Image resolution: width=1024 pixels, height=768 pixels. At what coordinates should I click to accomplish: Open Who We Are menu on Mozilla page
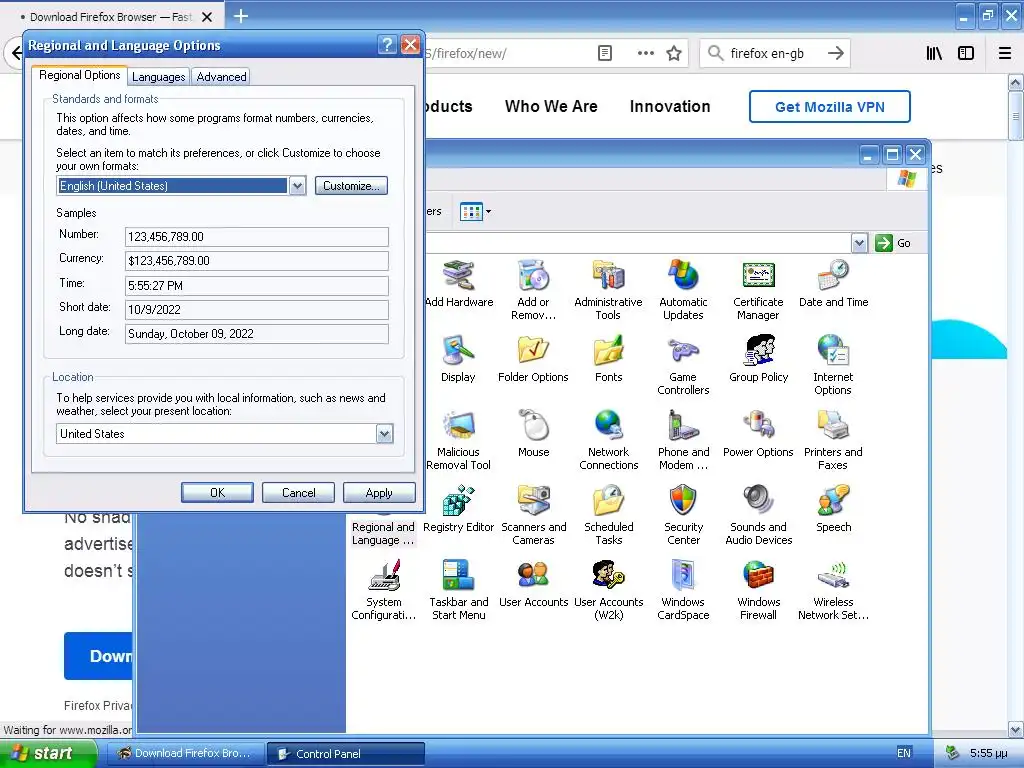point(551,106)
